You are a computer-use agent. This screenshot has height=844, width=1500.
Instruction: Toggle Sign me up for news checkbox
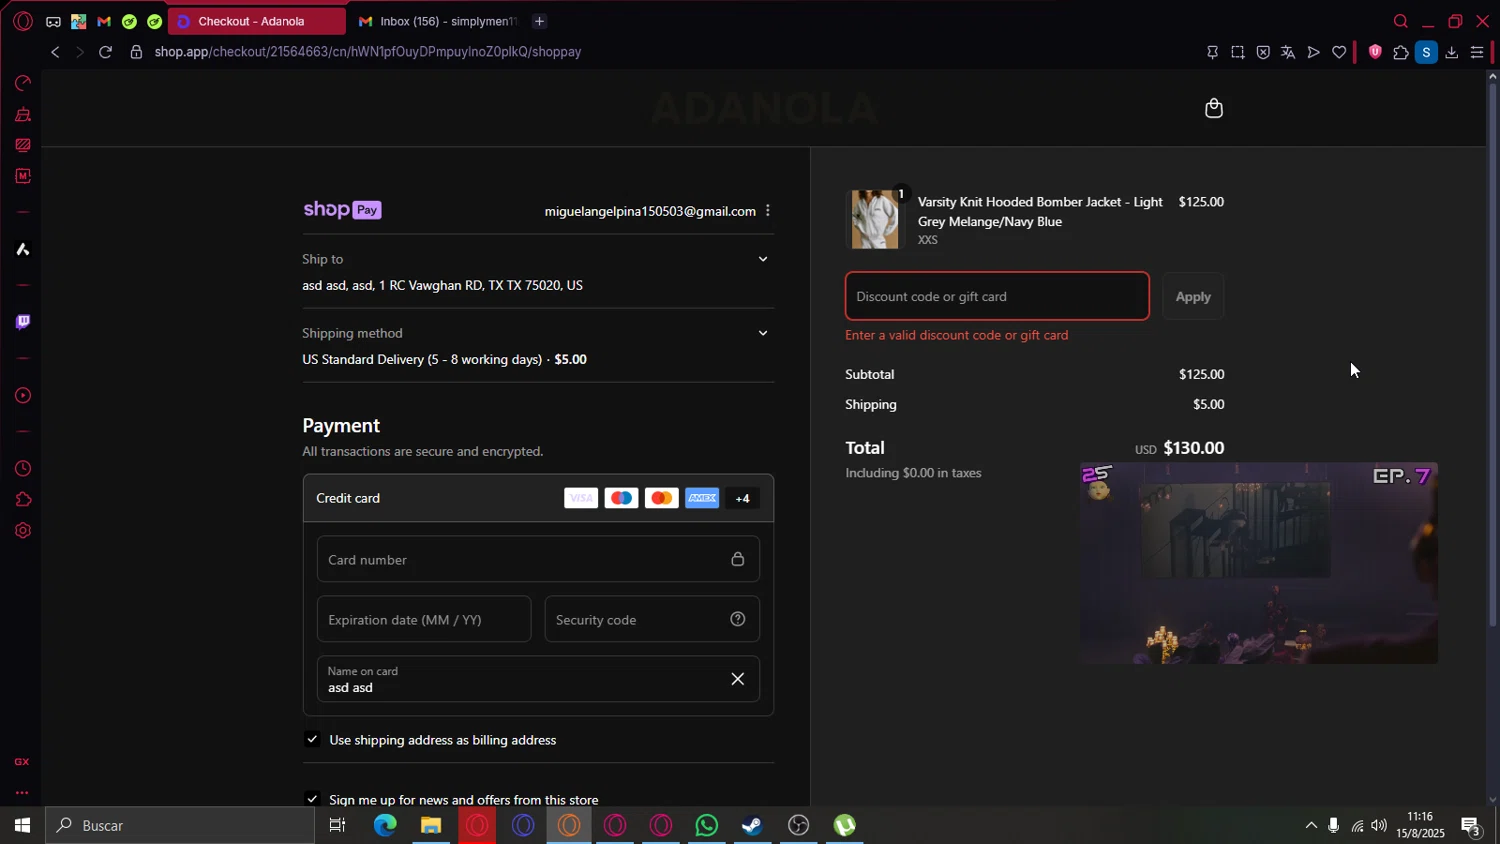[312, 799]
